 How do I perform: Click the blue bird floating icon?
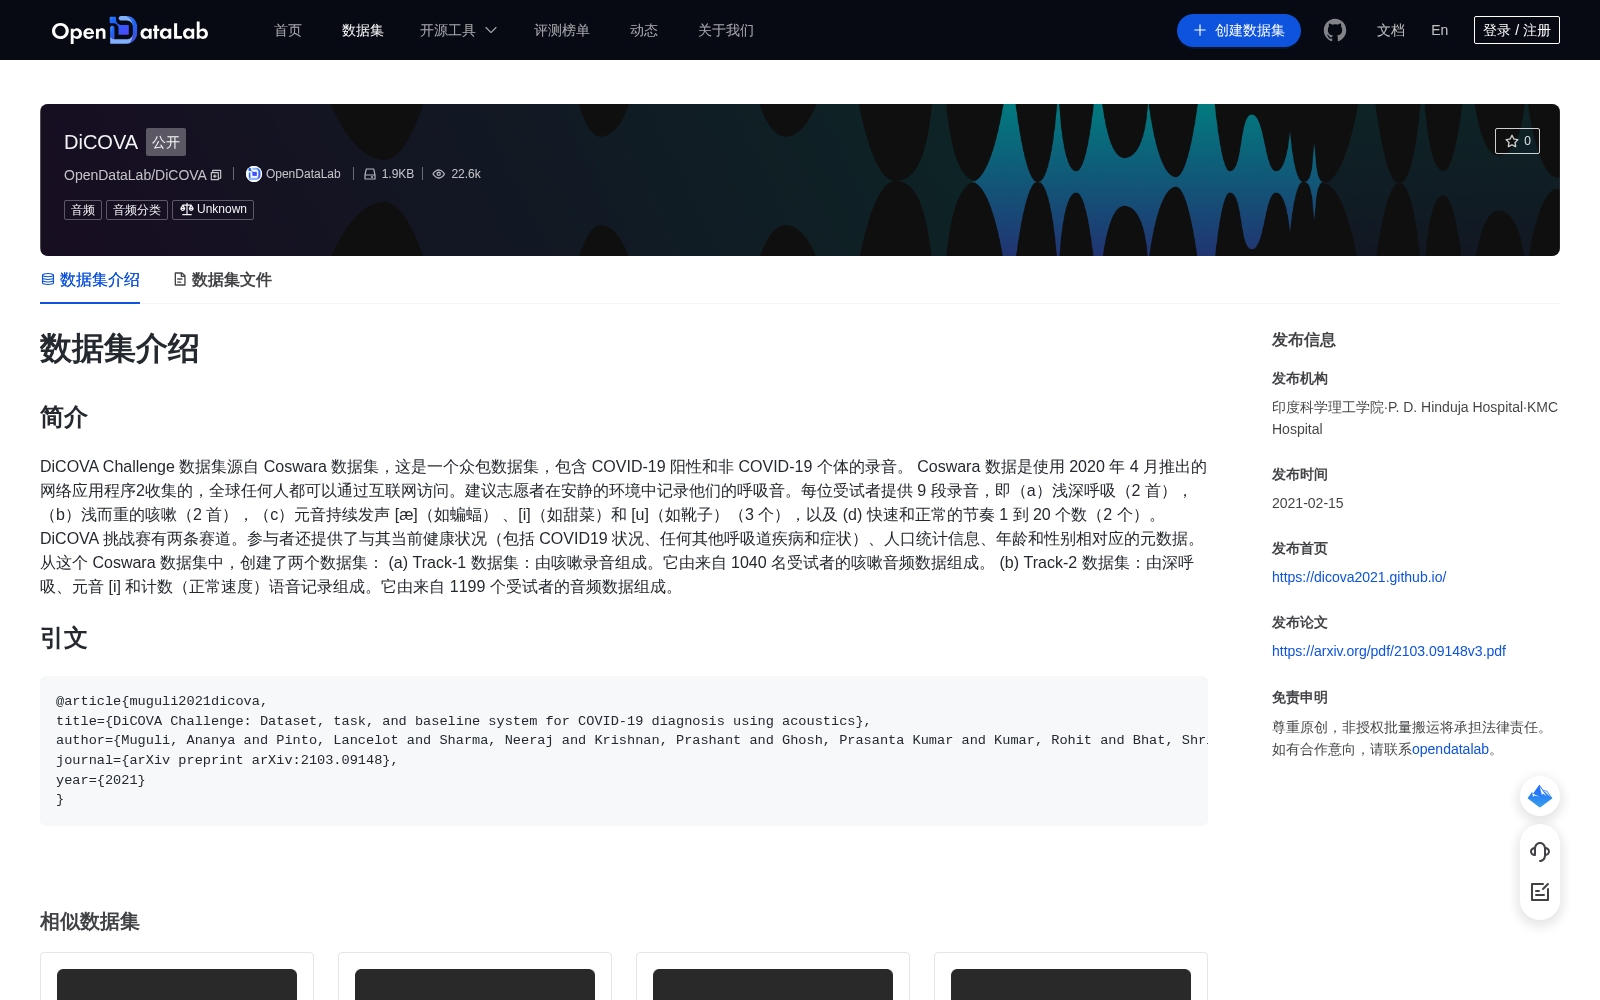[1540, 796]
